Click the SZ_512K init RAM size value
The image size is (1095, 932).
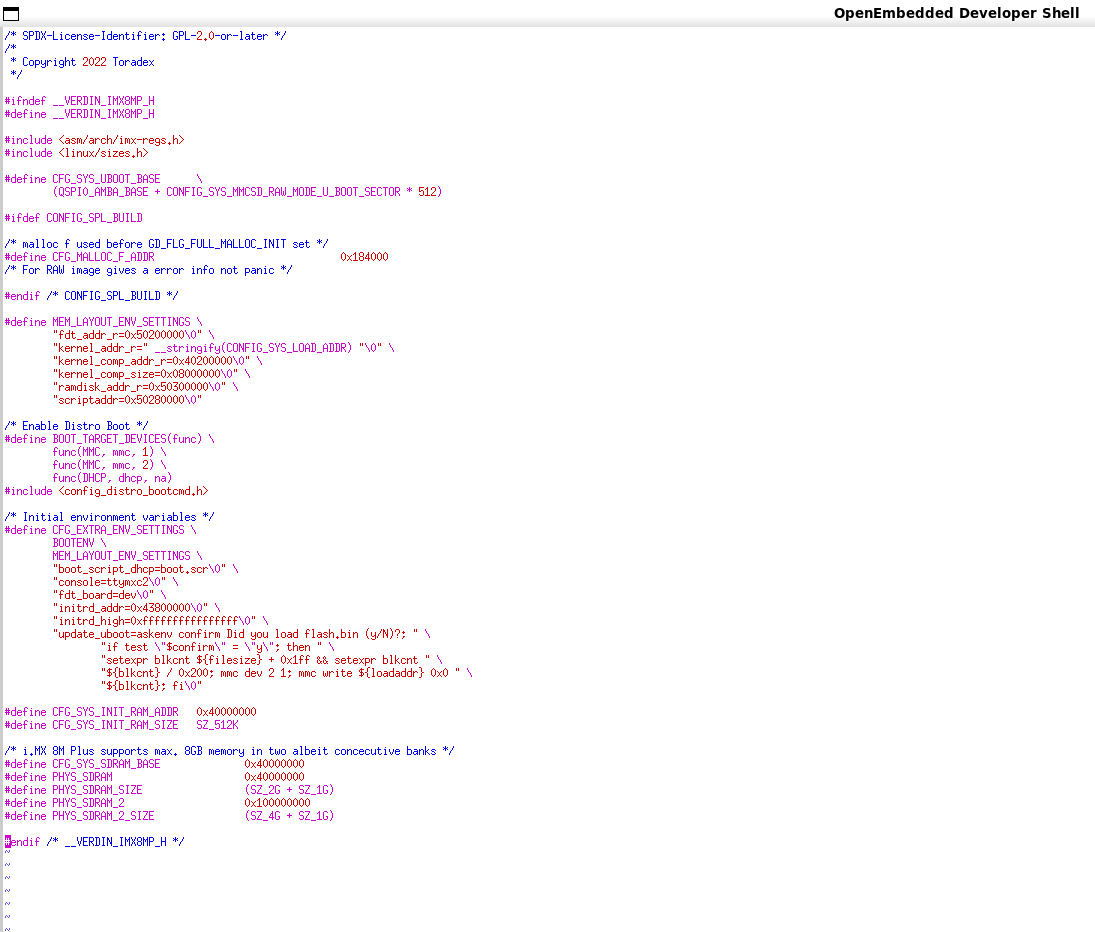217,725
